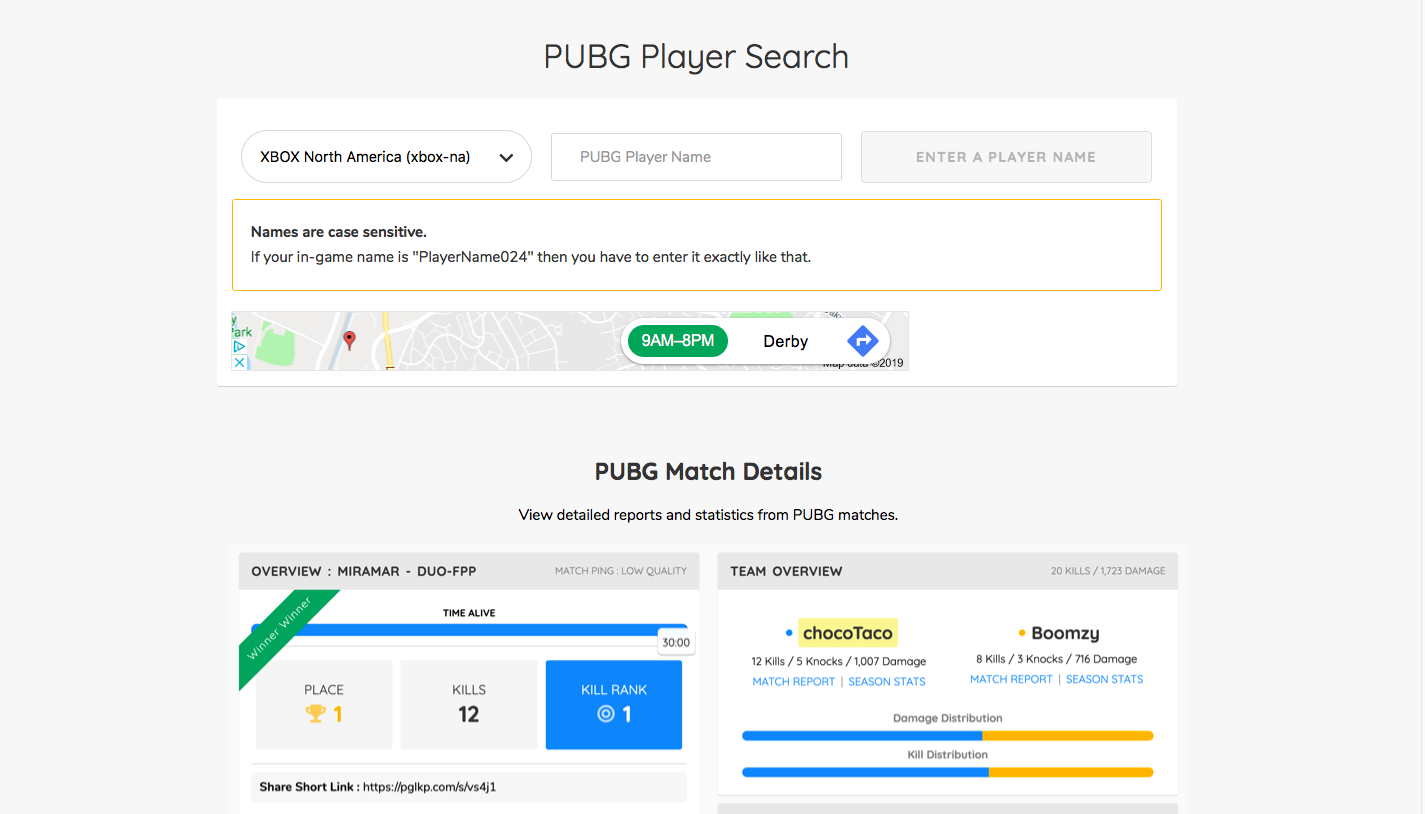The width and height of the screenshot is (1425, 814).
Task: Click Boomzy player name
Action: click(1065, 633)
